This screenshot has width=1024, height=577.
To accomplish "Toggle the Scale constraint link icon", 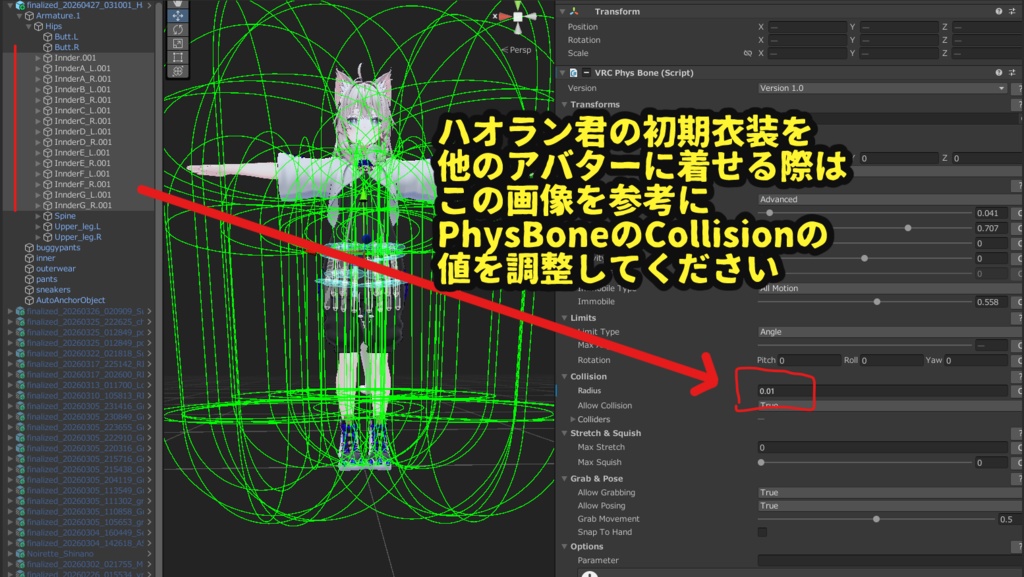I will tap(749, 53).
